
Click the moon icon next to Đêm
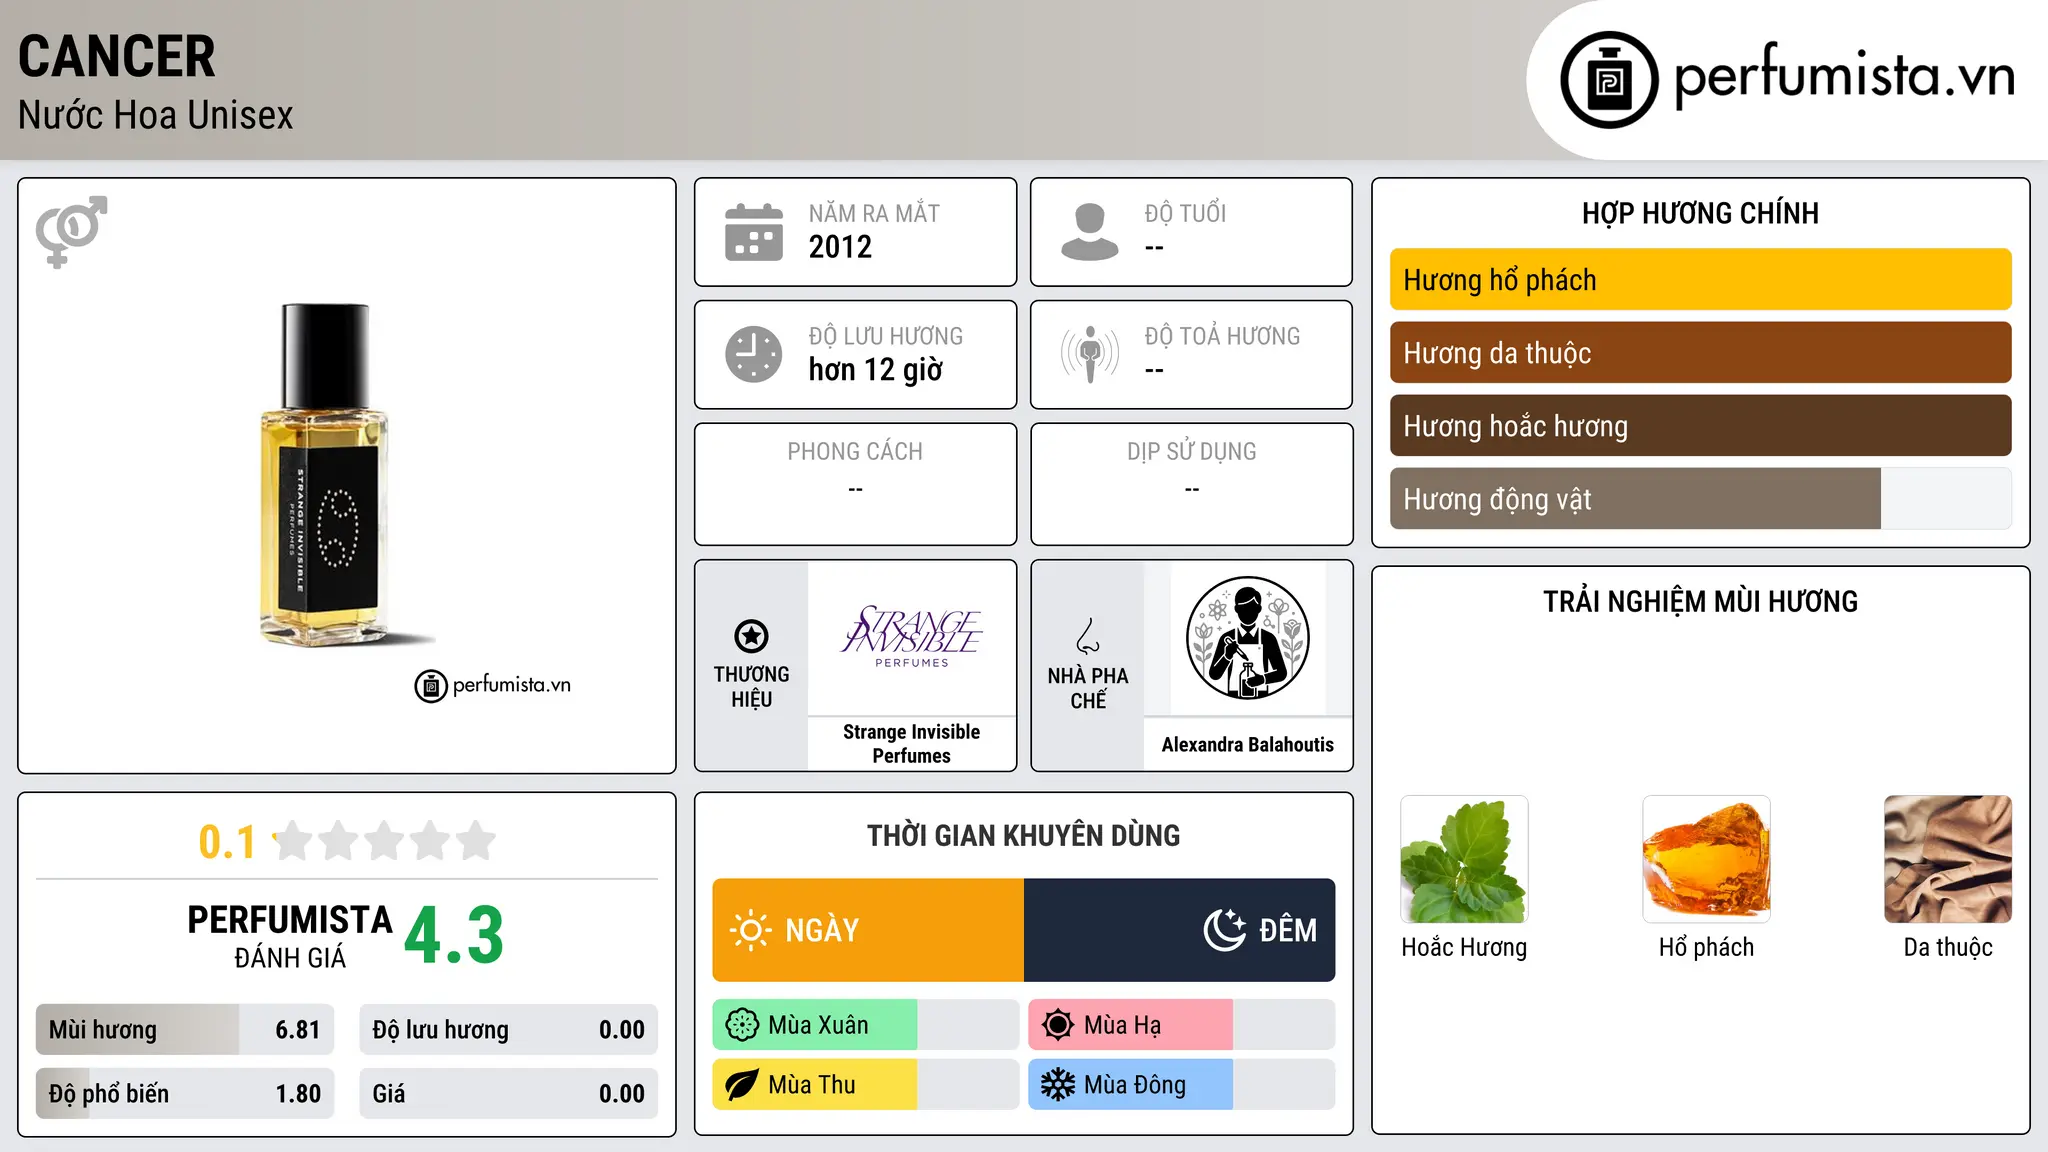tap(1224, 930)
